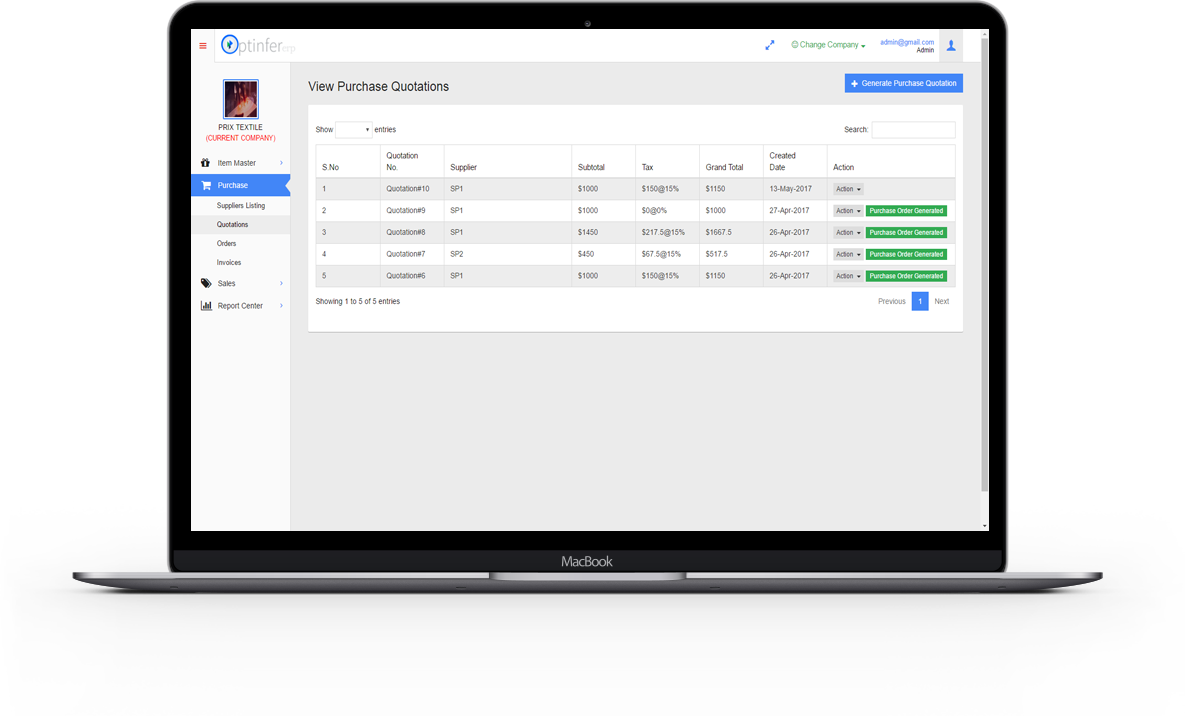Open the Purchase sidebar menu

240,185
